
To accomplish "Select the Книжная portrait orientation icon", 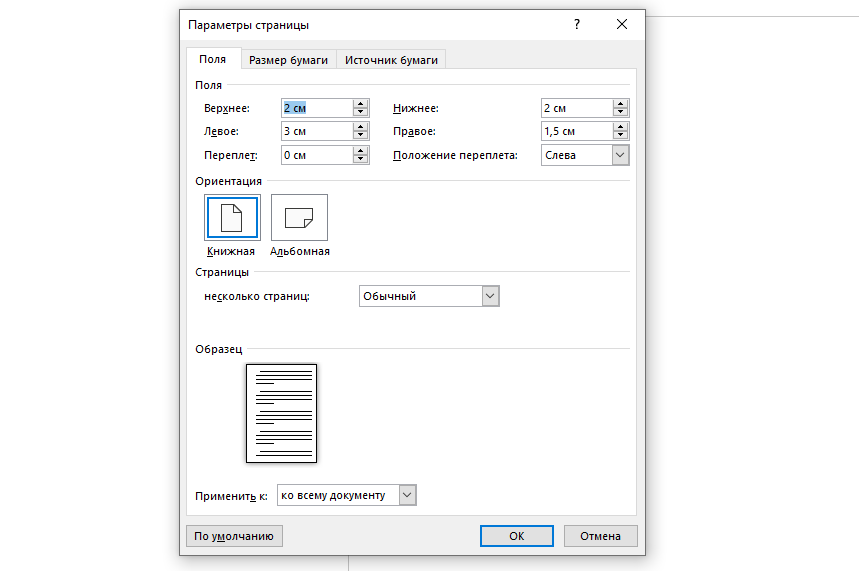I will pyautogui.click(x=232, y=217).
